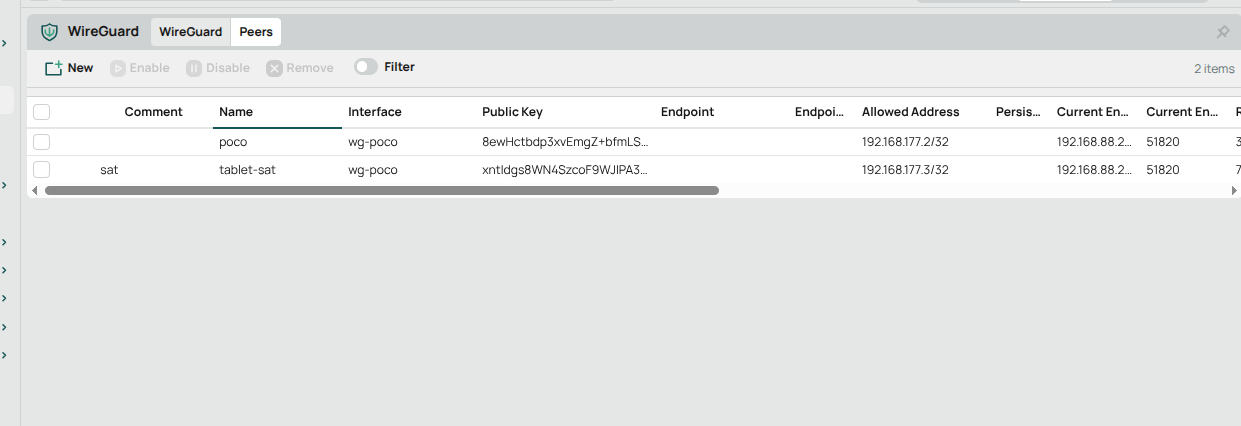
Task: Check the poco peer row checkbox
Action: [42, 142]
